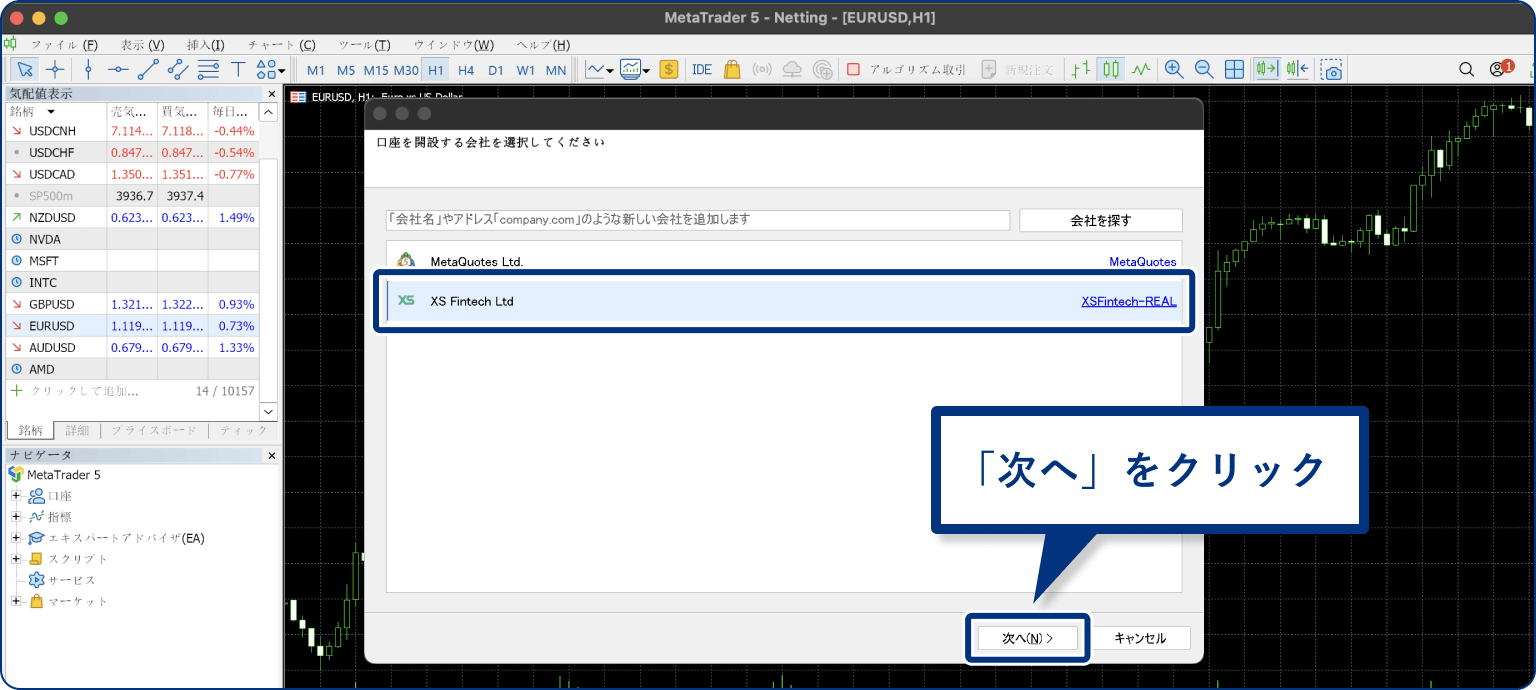
Task: Expand the 口座 node in Navigator
Action: [16, 496]
